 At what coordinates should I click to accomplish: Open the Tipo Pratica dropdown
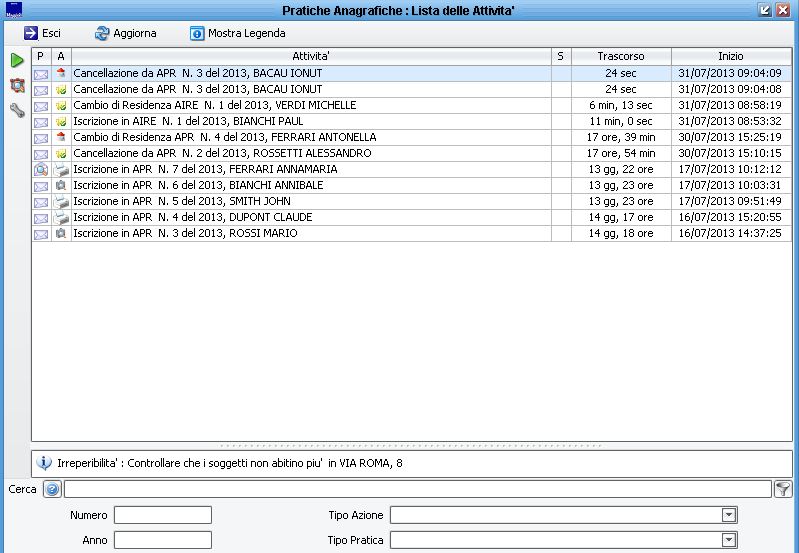coord(729,540)
